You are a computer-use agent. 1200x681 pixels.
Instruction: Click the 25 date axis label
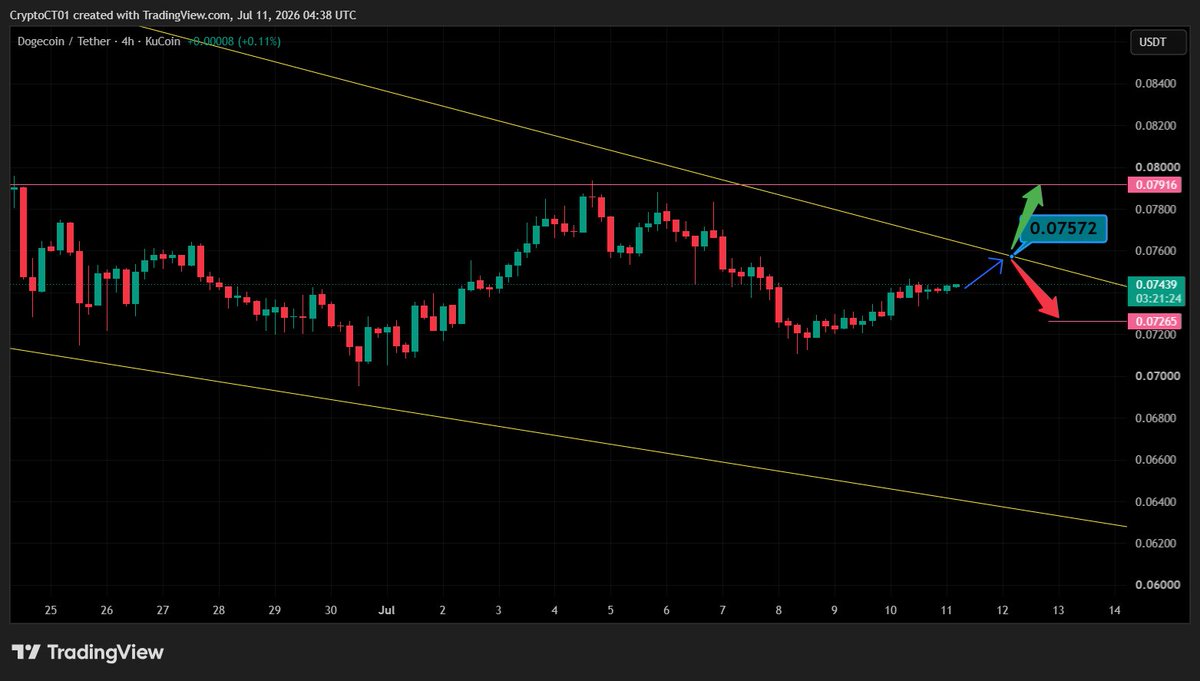[x=51, y=609]
